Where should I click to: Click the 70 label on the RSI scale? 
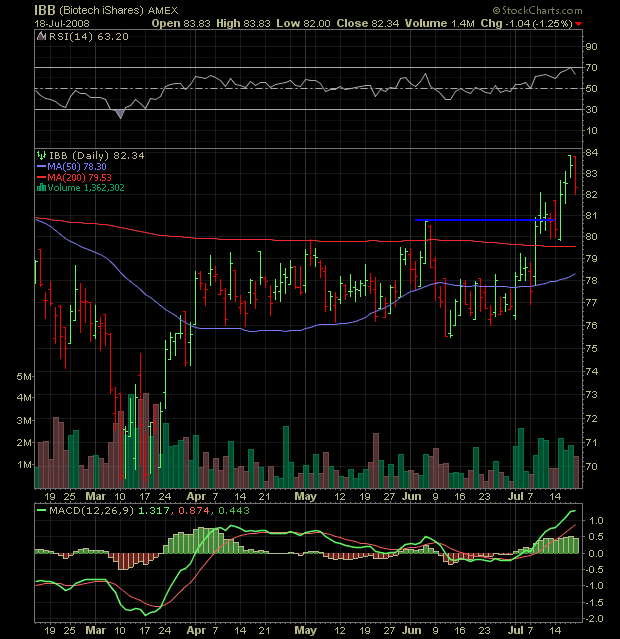(591, 67)
